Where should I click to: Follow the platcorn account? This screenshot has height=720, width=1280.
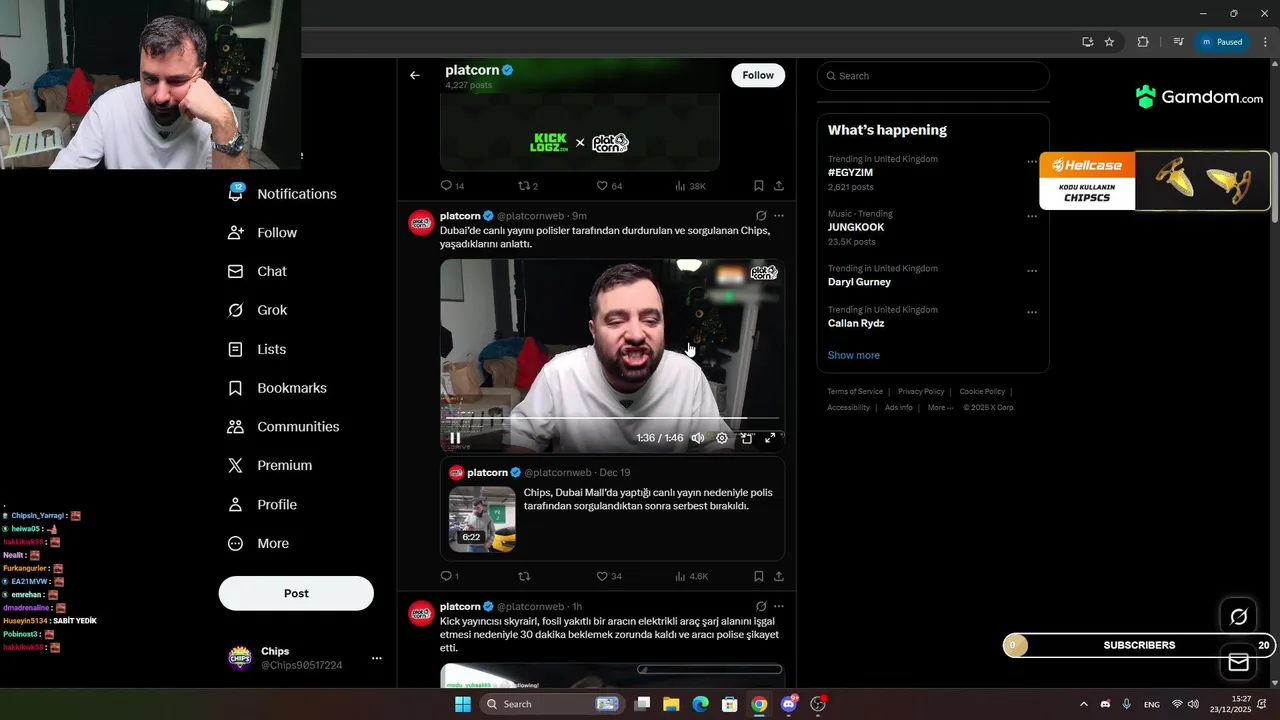click(758, 75)
